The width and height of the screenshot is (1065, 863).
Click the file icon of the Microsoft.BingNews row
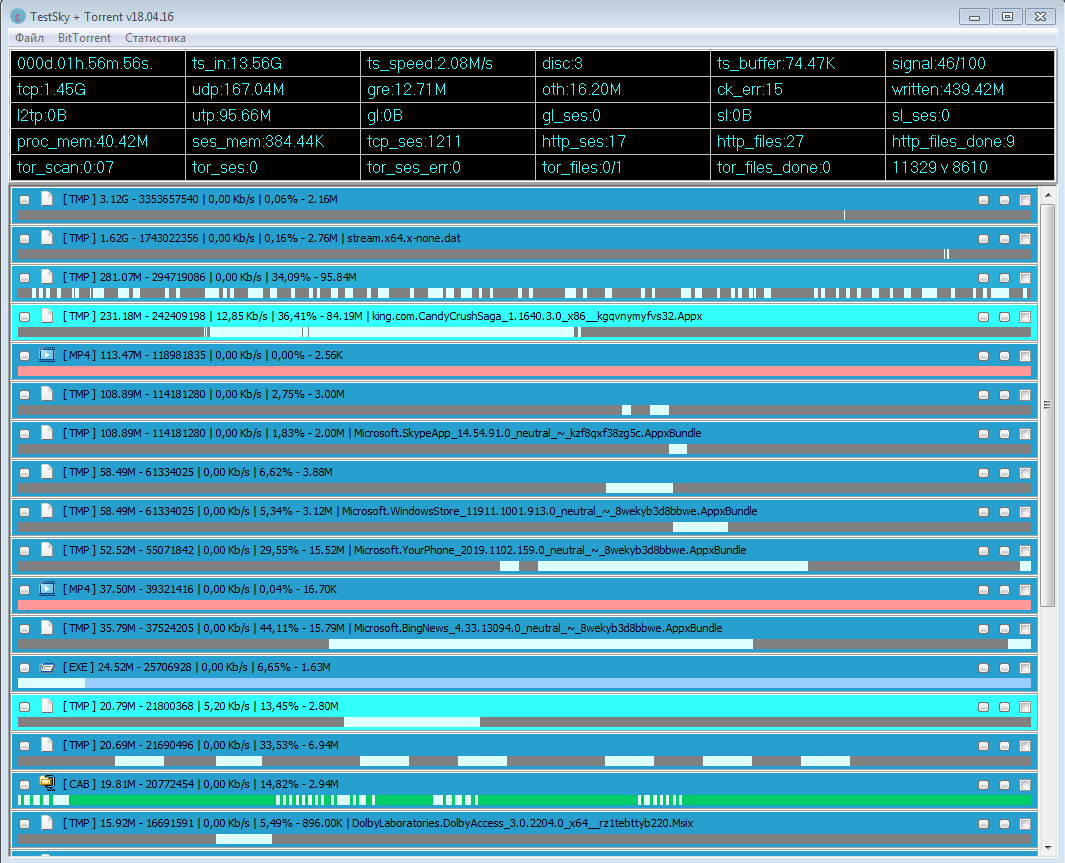pyautogui.click(x=46, y=628)
